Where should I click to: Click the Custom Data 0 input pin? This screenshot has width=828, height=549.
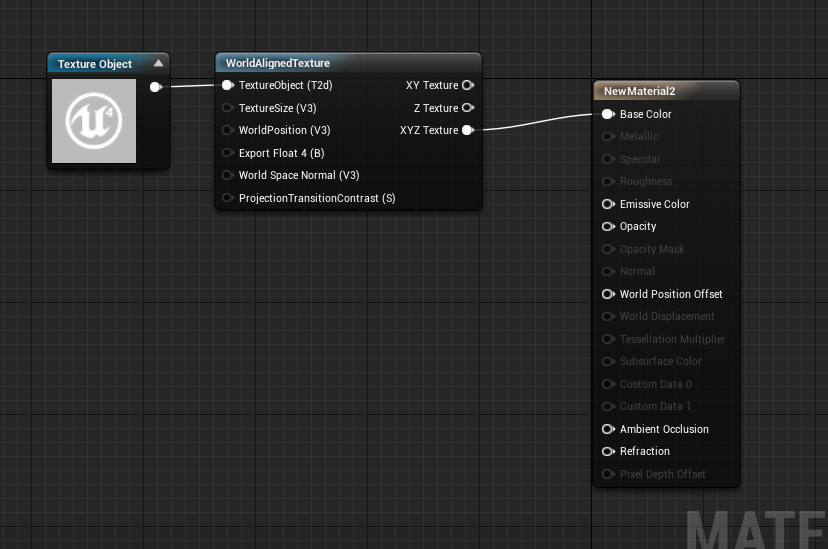[608, 384]
